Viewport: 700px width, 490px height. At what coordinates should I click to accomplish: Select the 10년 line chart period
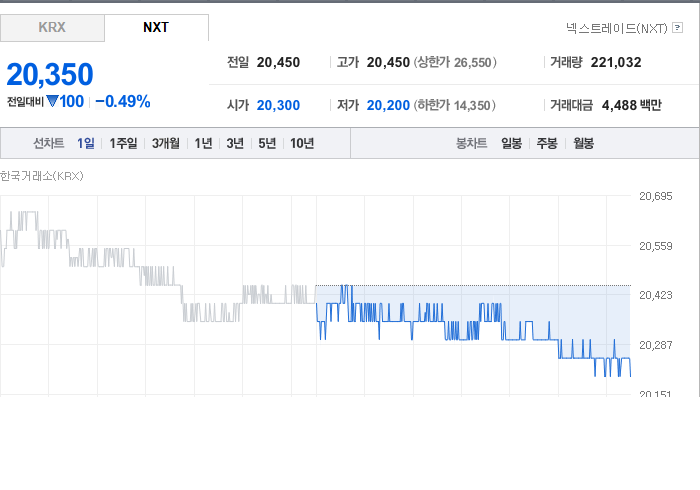pos(302,143)
